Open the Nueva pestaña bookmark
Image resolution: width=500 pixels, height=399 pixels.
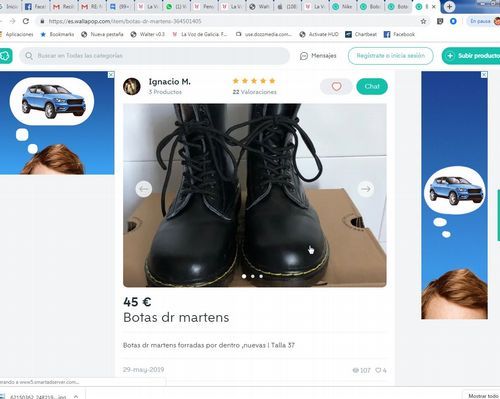[102, 34]
